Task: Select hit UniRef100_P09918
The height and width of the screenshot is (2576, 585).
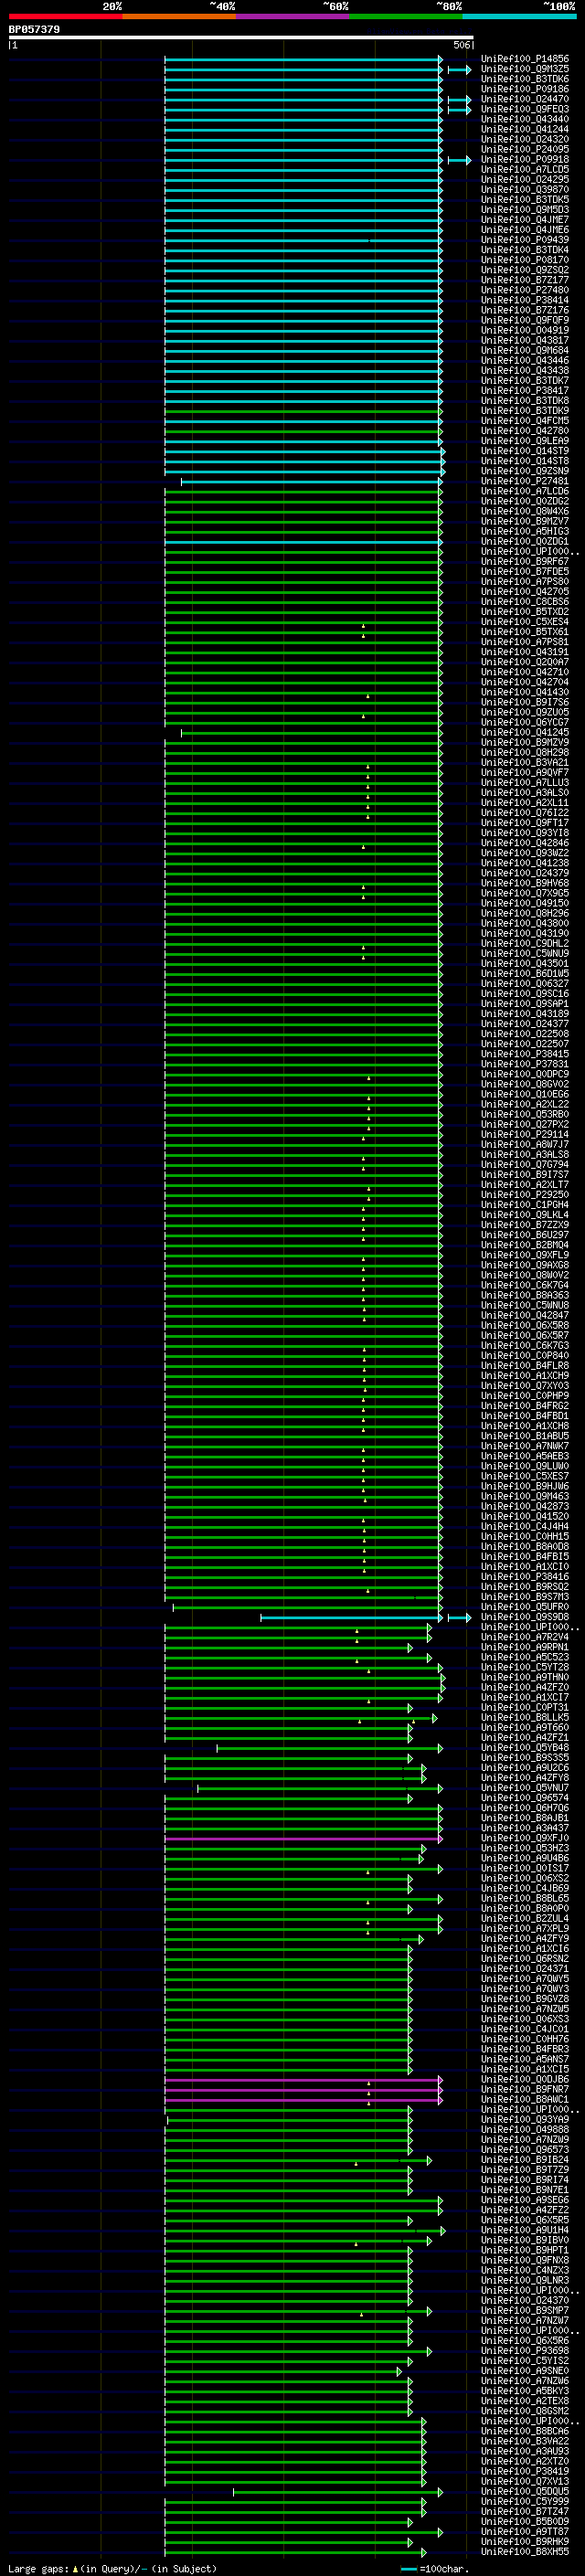Action: click(524, 159)
